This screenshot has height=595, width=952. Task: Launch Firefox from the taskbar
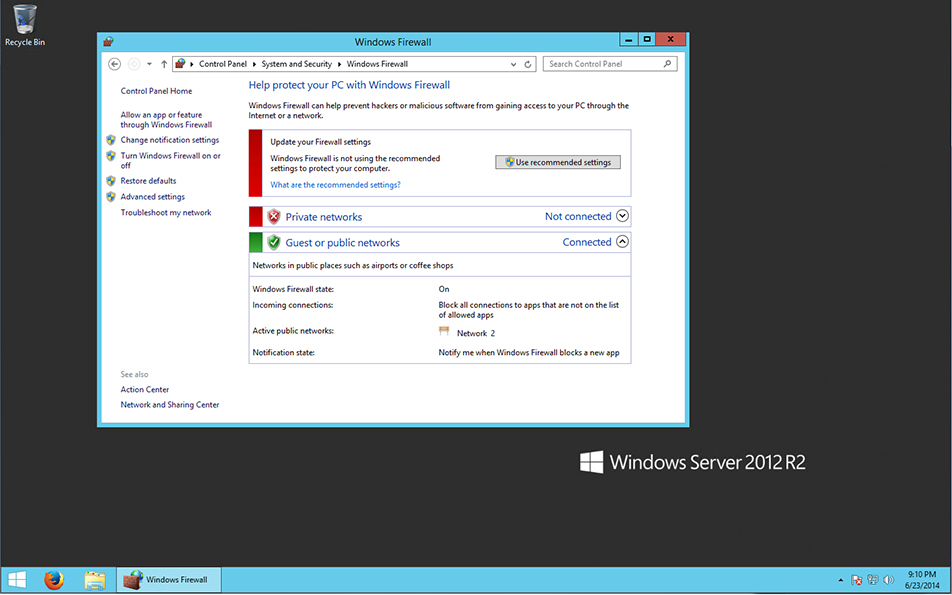tap(54, 580)
